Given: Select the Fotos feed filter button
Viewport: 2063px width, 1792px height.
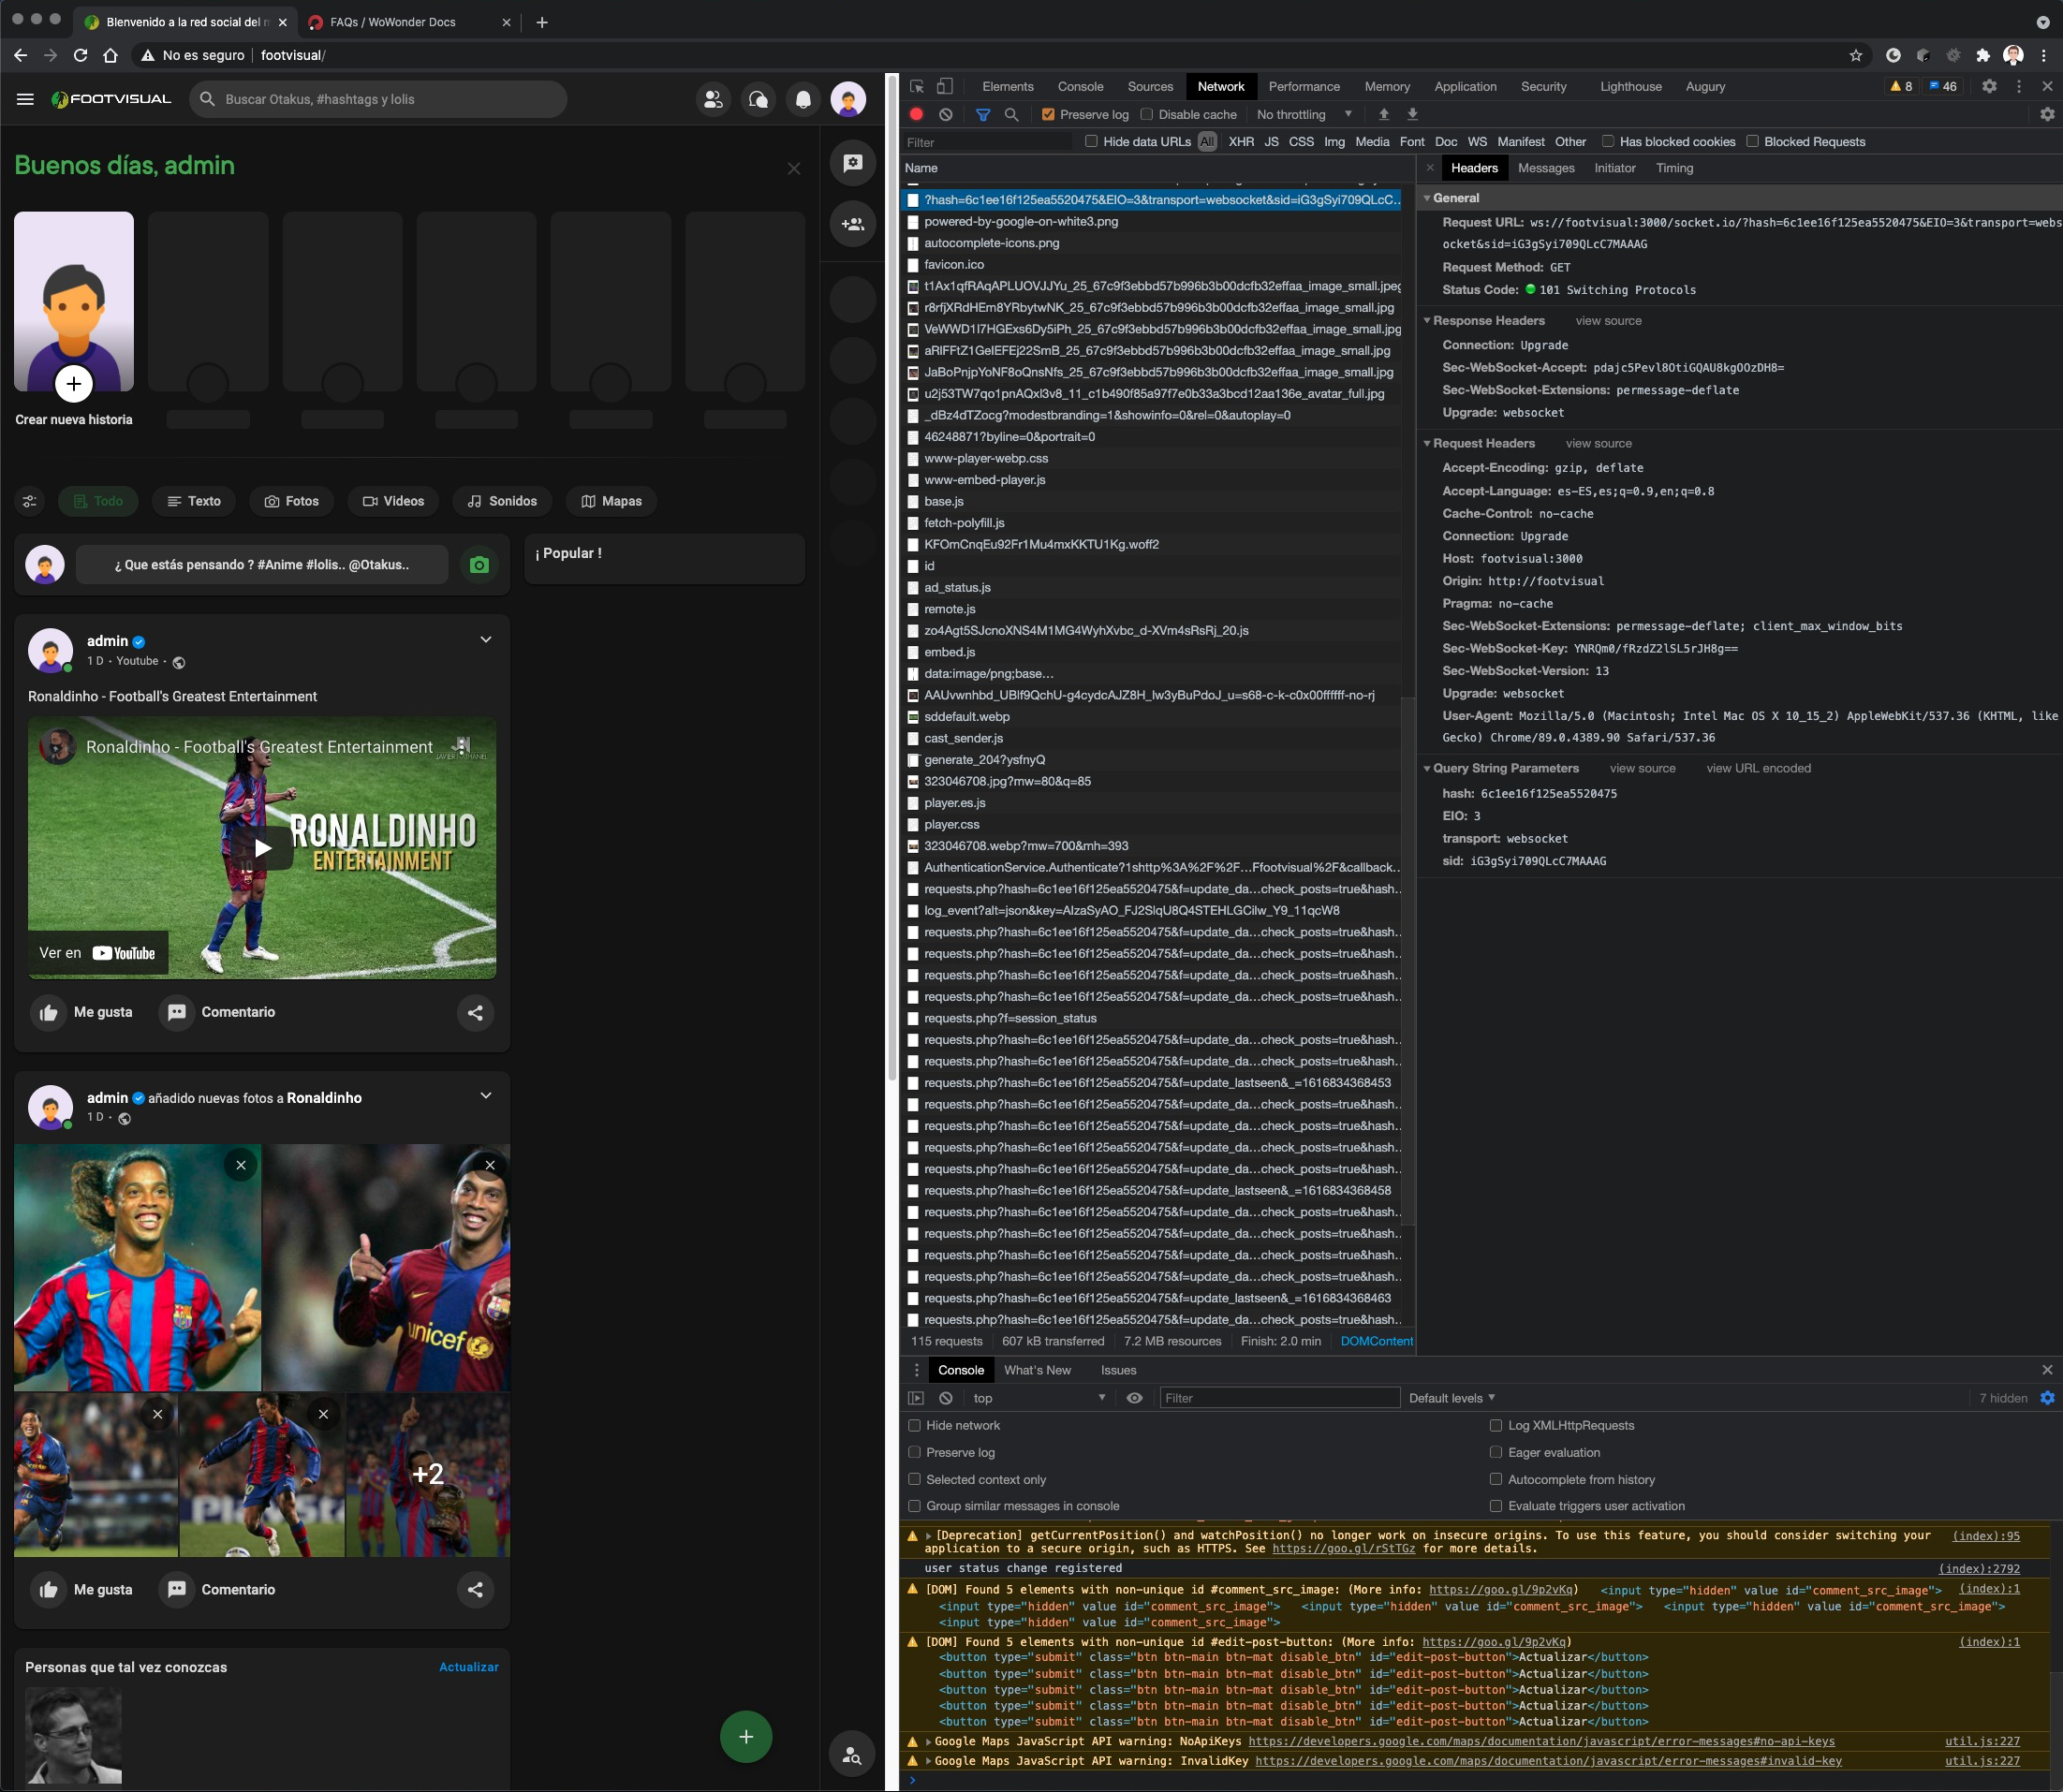Looking at the screenshot, I should 291,501.
